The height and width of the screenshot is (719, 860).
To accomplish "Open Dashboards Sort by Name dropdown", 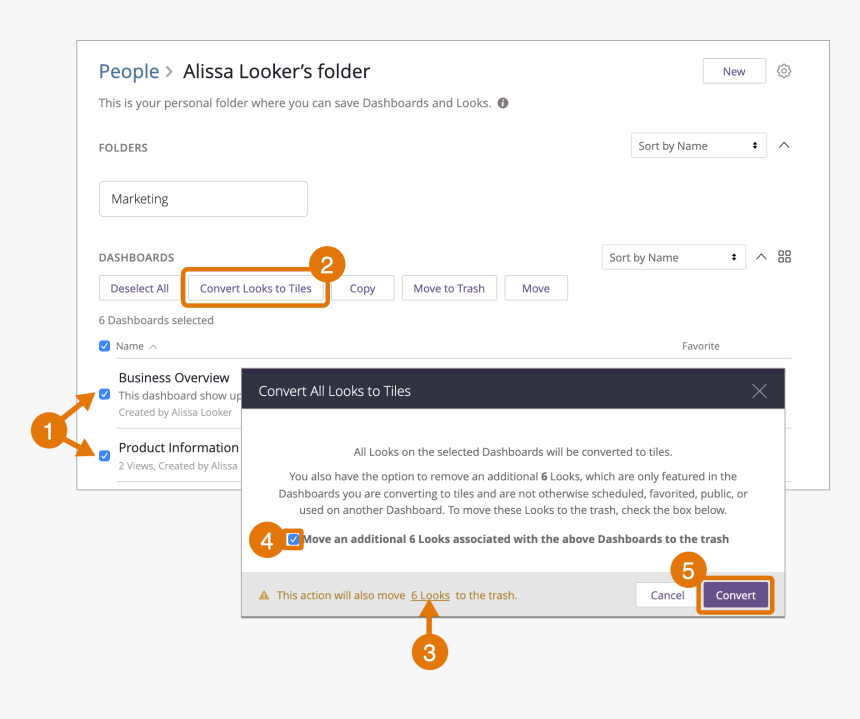I will 674,257.
